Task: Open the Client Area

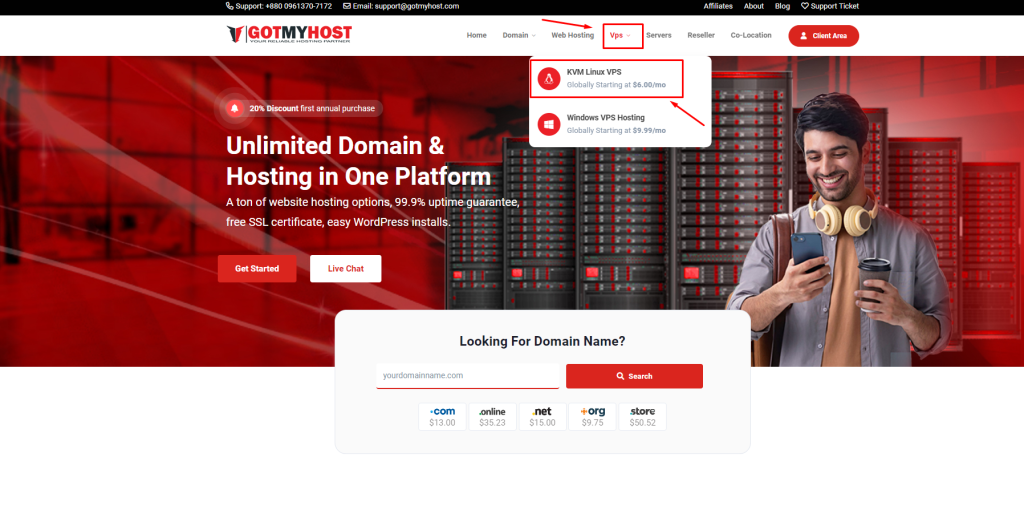Action: click(x=823, y=36)
